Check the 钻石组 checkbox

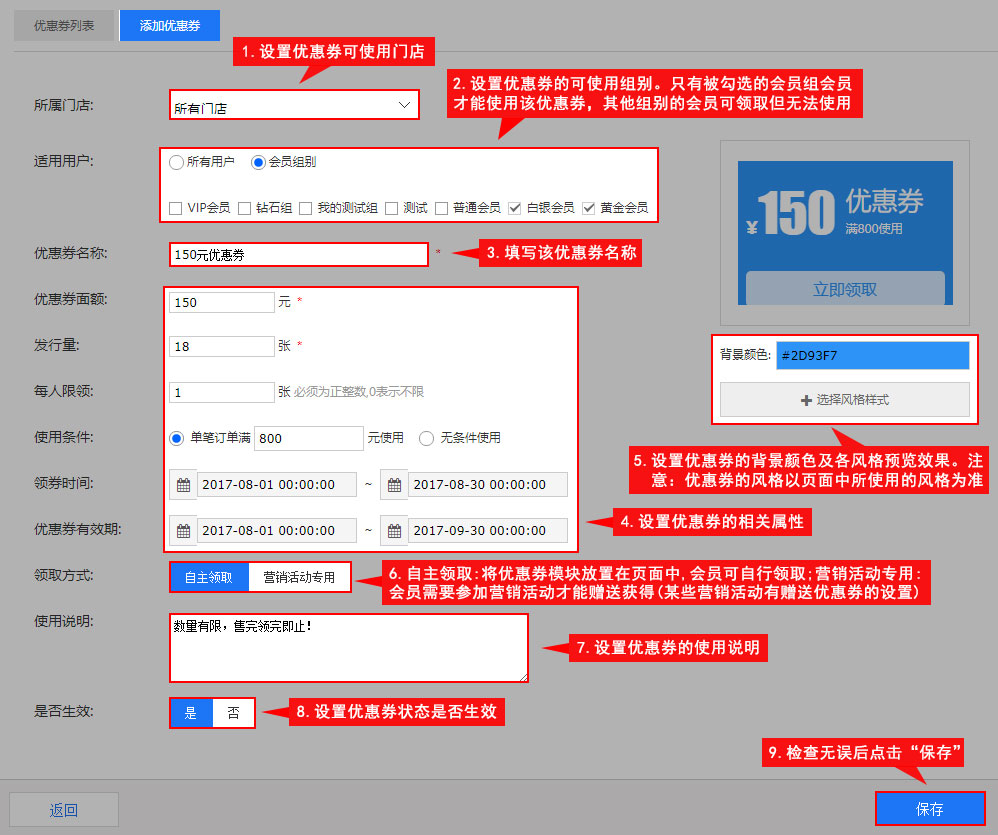244,208
